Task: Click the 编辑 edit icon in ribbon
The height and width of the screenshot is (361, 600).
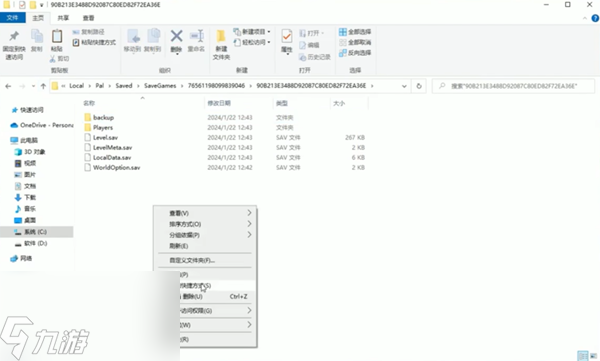Action: [303, 45]
